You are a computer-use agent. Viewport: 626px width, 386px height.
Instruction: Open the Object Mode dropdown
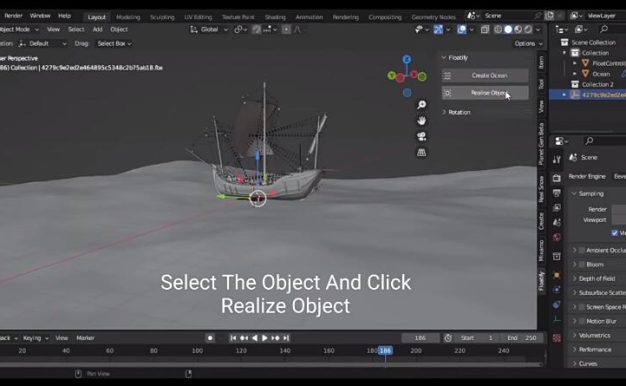(x=19, y=29)
